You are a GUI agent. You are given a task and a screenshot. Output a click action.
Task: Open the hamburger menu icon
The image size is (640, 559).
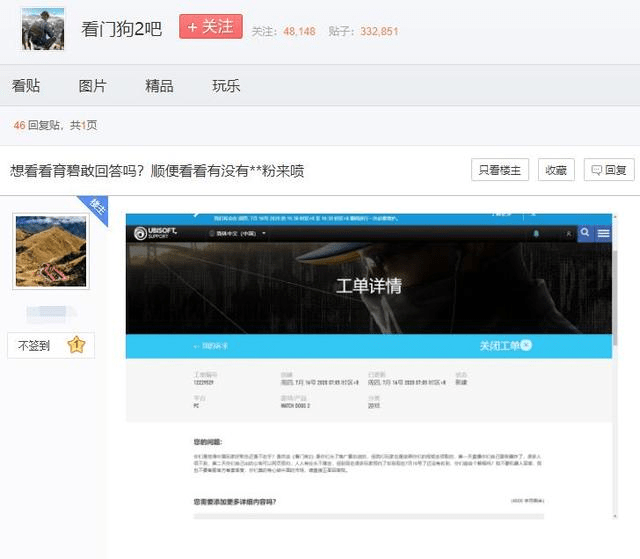603,233
